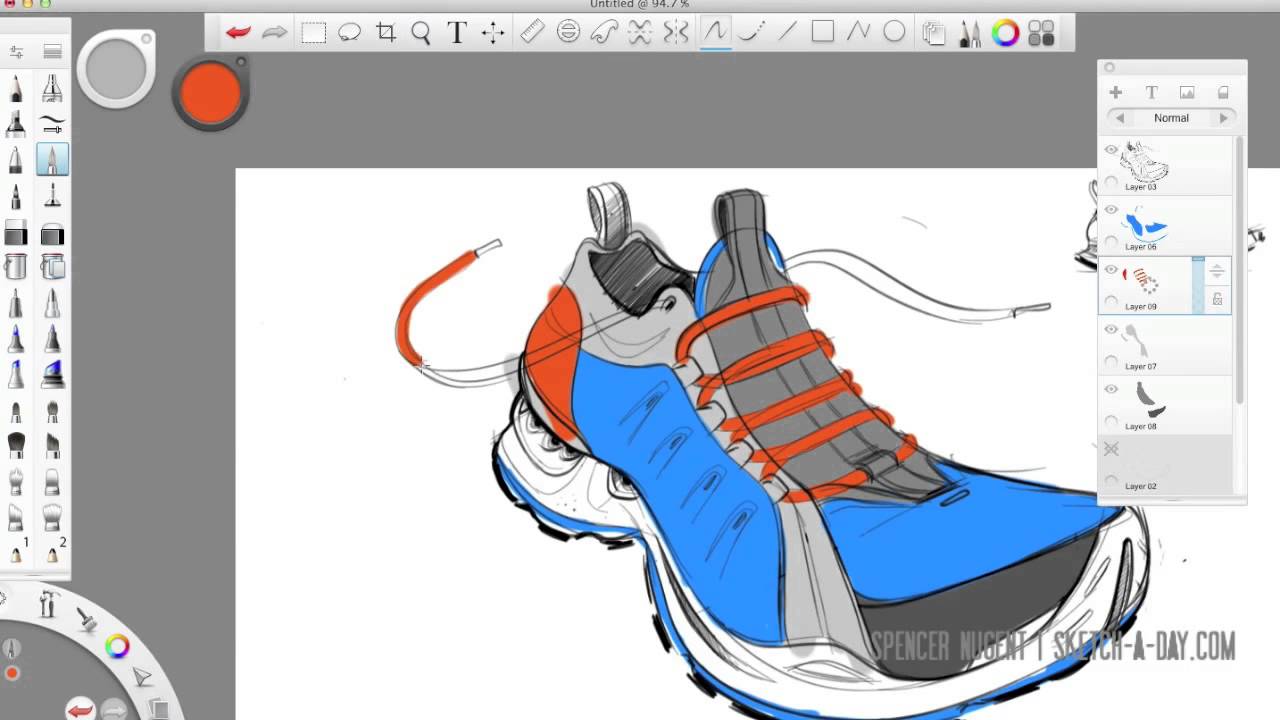Viewport: 1280px width, 720px height.
Task: Select the Crop tool
Action: (x=386, y=32)
